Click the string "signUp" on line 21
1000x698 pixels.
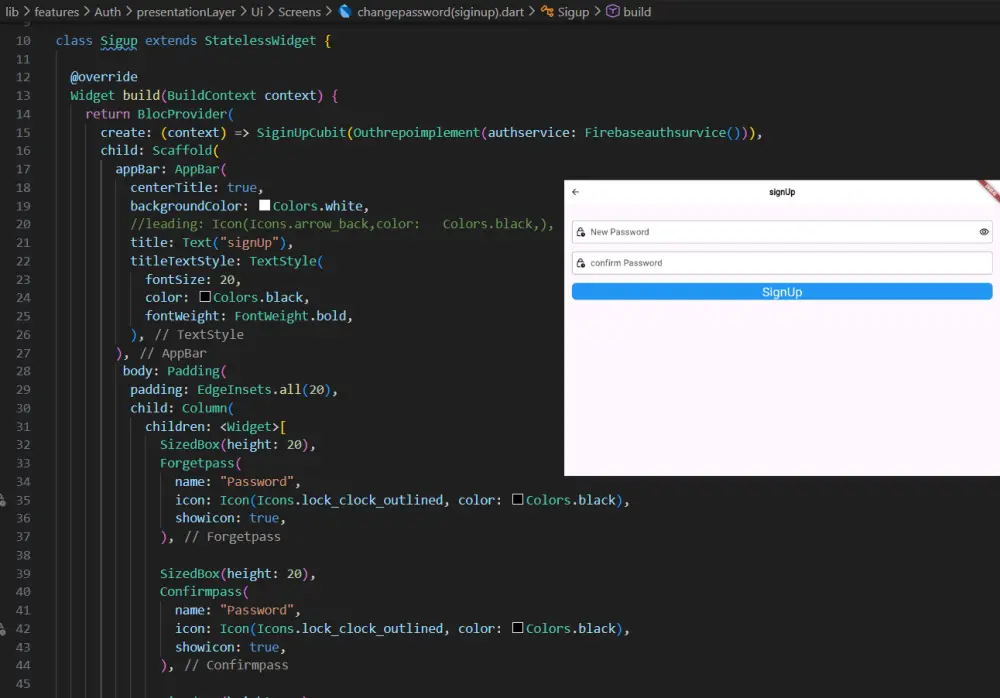click(249, 242)
